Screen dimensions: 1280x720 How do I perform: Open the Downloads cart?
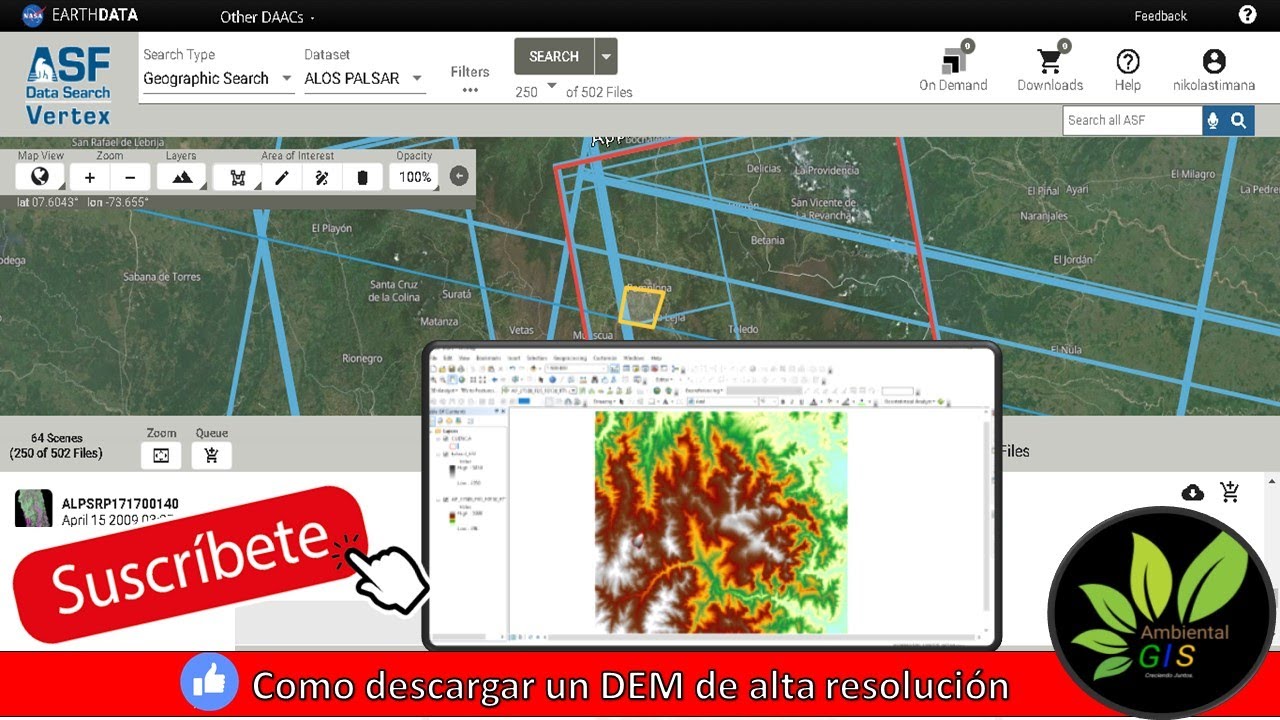click(x=1050, y=67)
